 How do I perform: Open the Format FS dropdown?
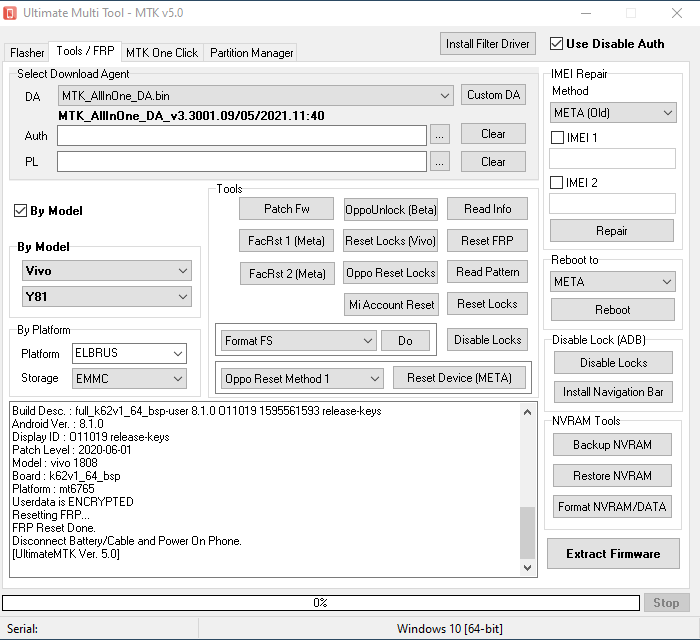tap(298, 341)
